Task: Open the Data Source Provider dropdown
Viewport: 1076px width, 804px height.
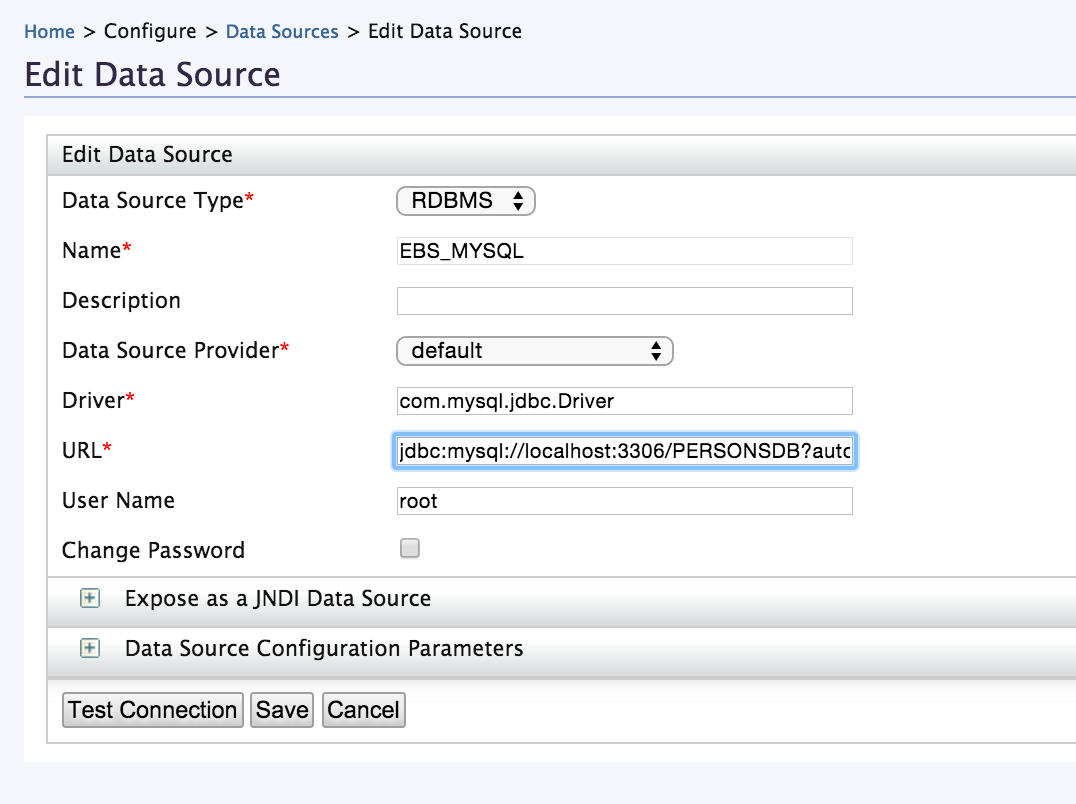Action: point(535,351)
